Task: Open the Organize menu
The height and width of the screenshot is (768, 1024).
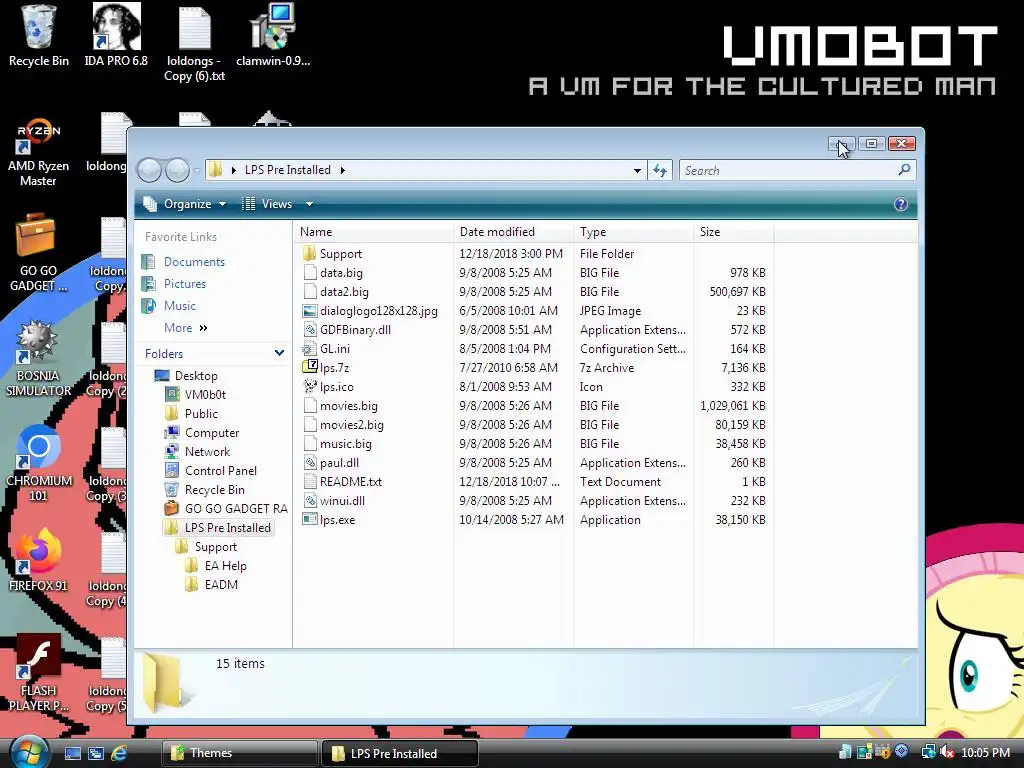Action: (x=185, y=204)
